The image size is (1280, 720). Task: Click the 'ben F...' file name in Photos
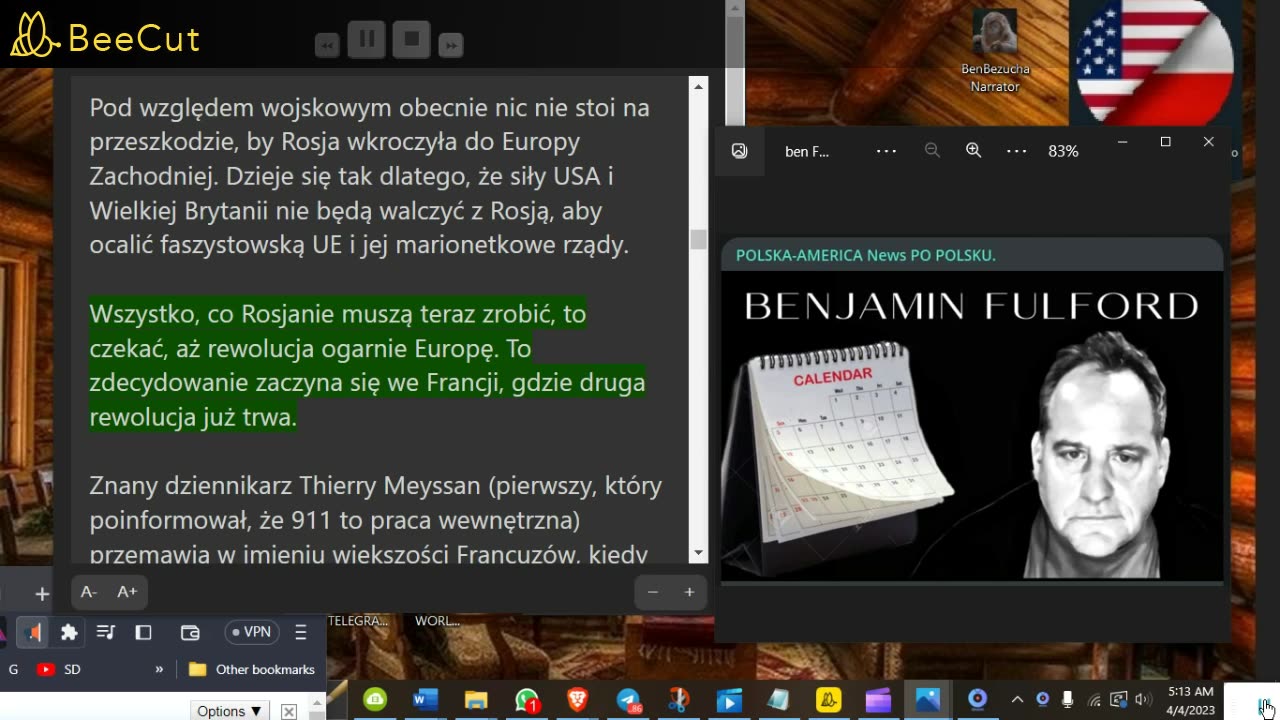click(x=807, y=151)
